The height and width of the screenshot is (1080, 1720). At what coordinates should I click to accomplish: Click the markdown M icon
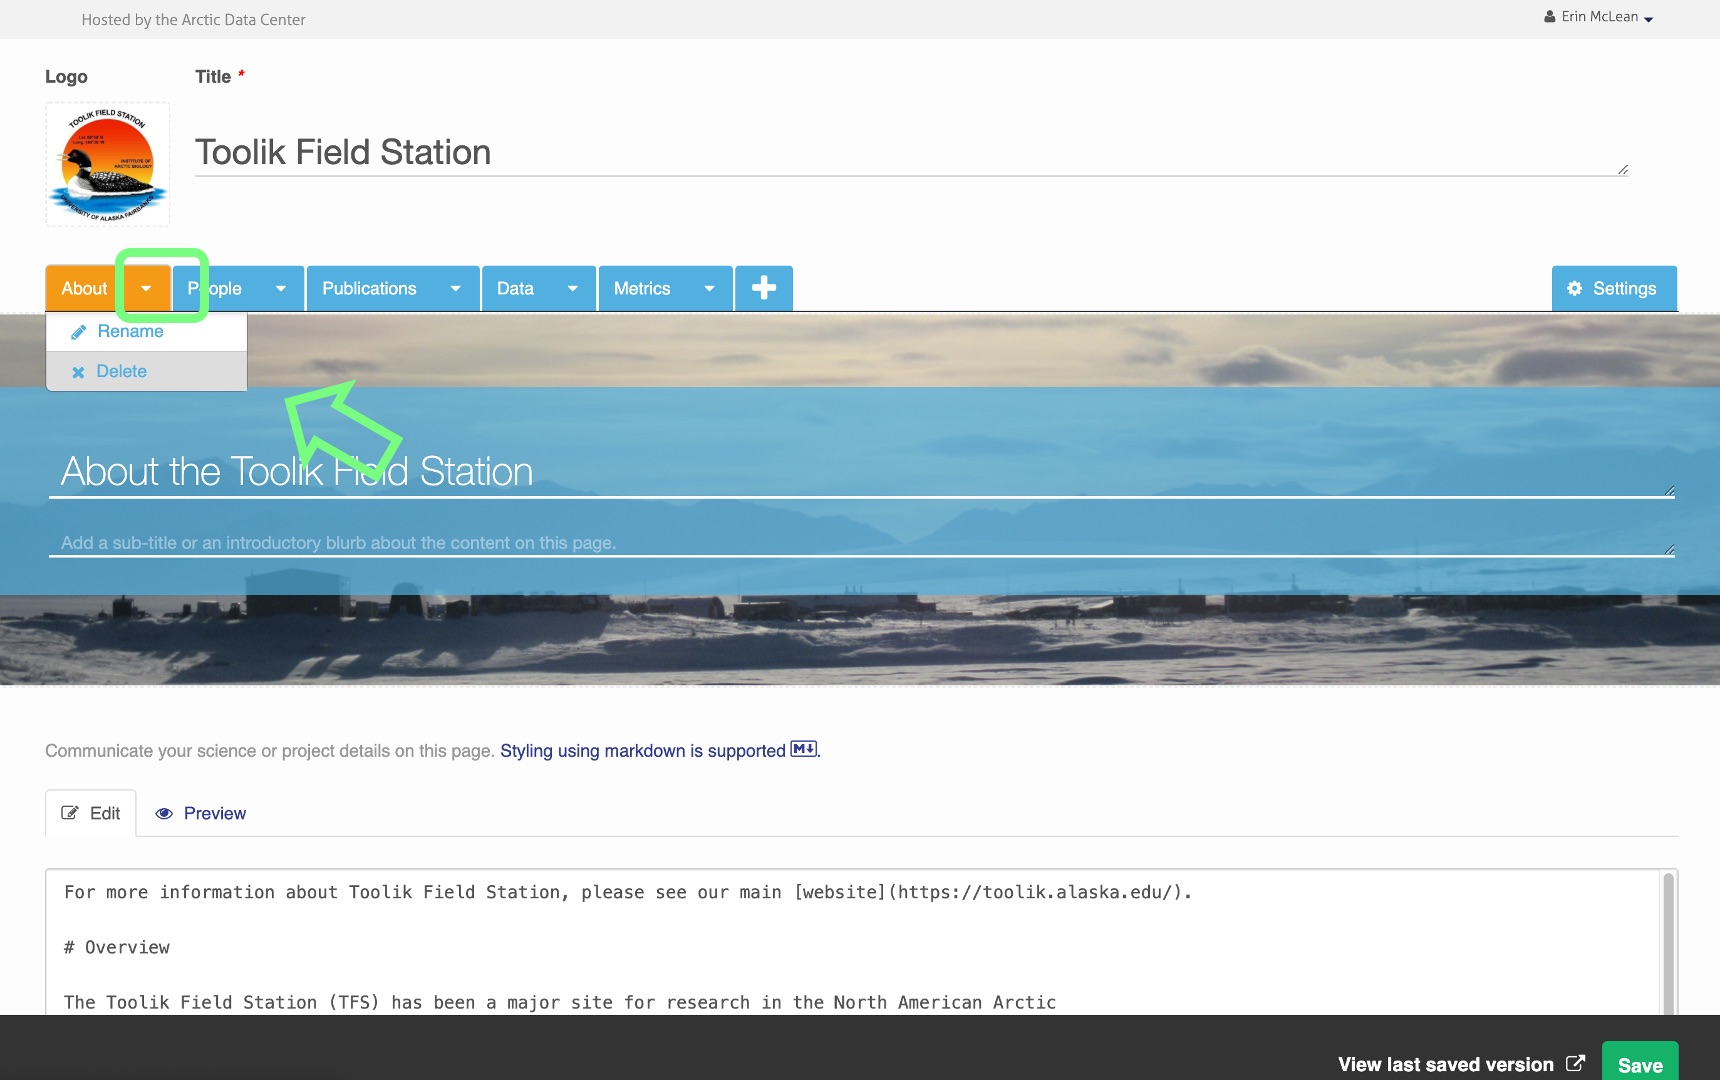click(x=804, y=749)
